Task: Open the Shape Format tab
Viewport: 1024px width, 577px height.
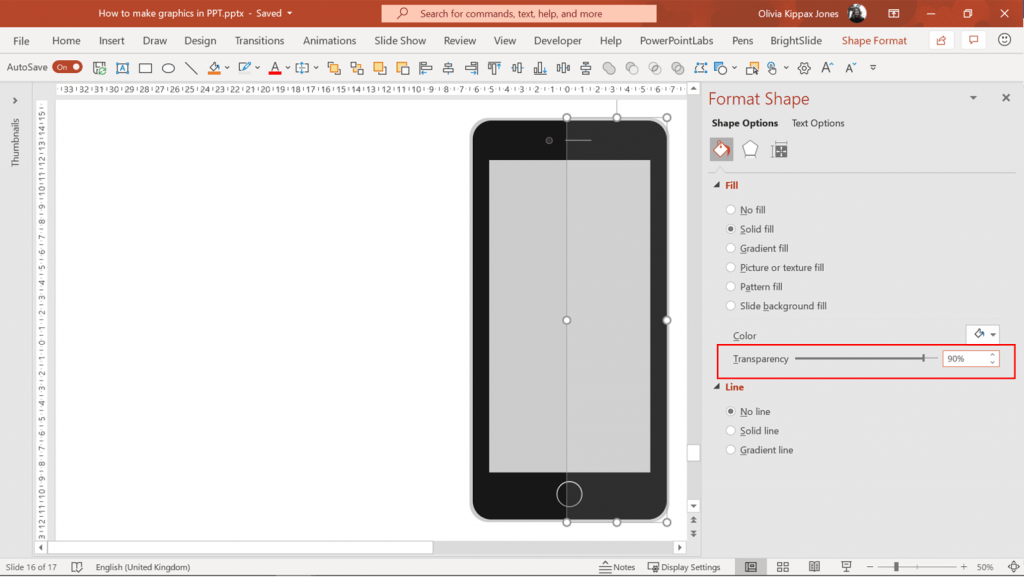Action: [874, 40]
